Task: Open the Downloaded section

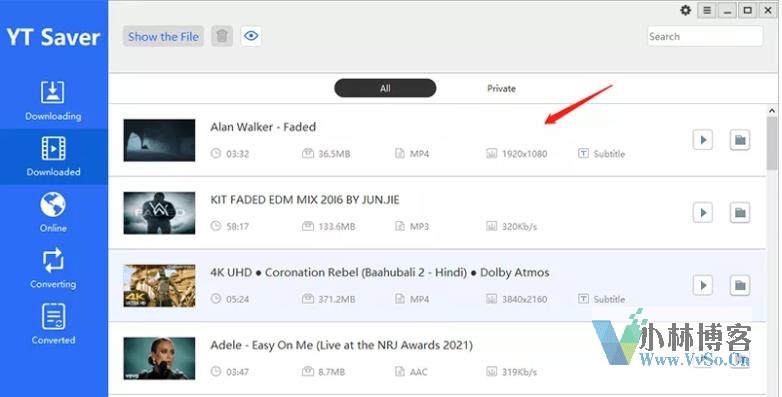Action: [x=53, y=157]
